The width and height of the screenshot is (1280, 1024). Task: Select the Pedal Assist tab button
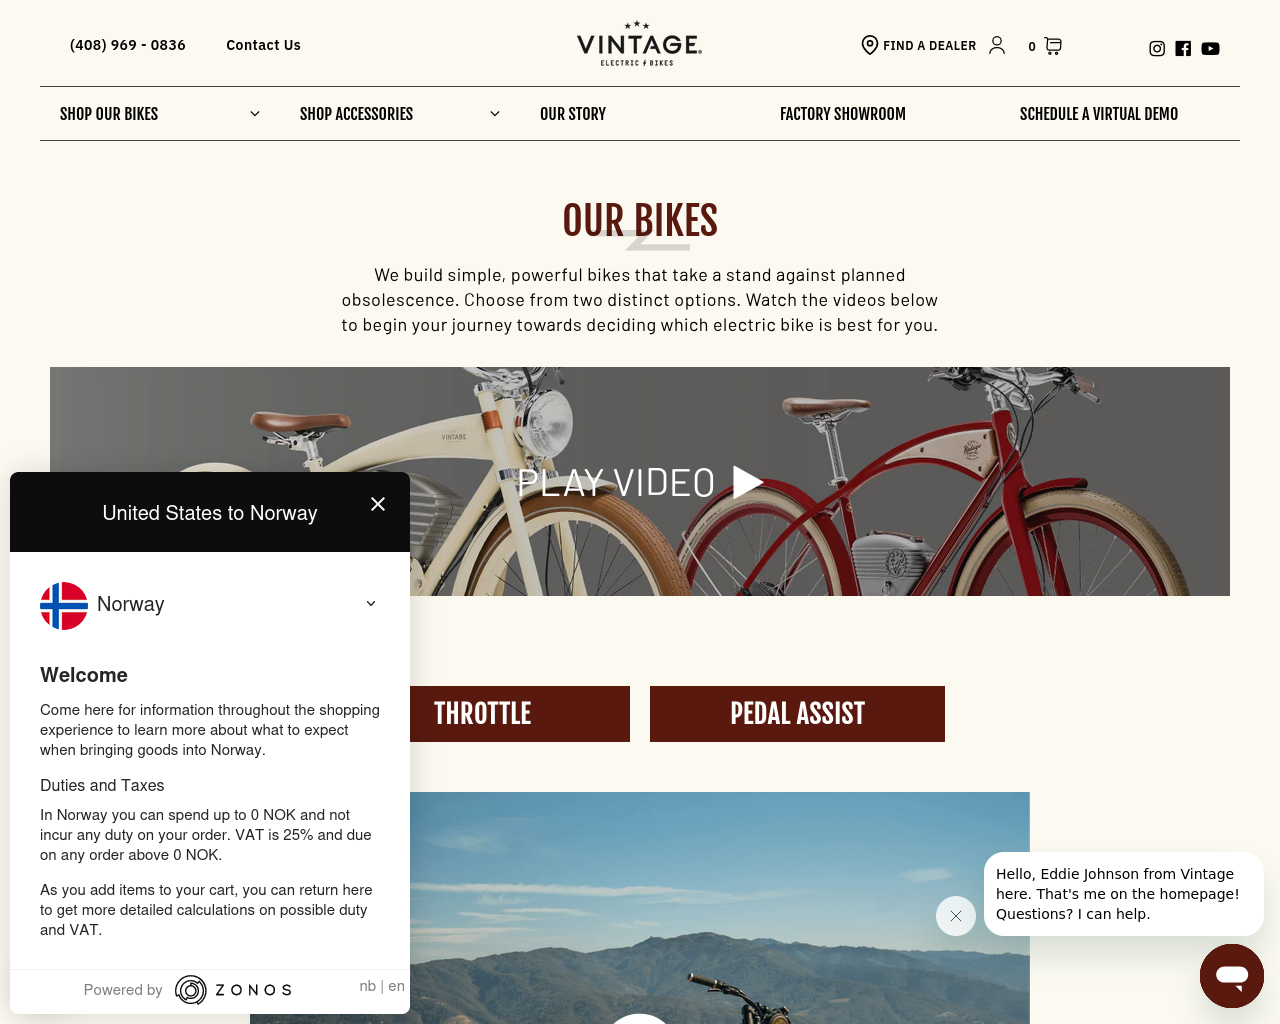[x=797, y=714]
